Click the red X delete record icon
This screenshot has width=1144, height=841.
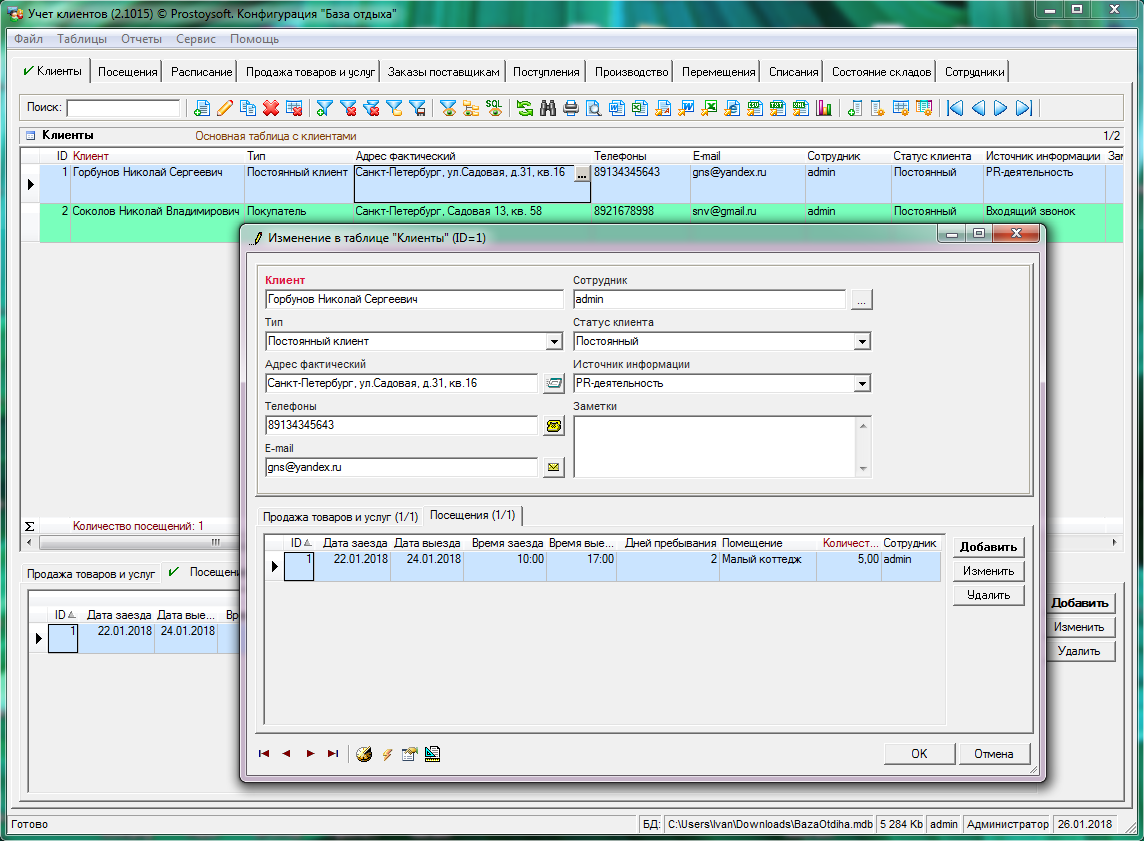(271, 108)
